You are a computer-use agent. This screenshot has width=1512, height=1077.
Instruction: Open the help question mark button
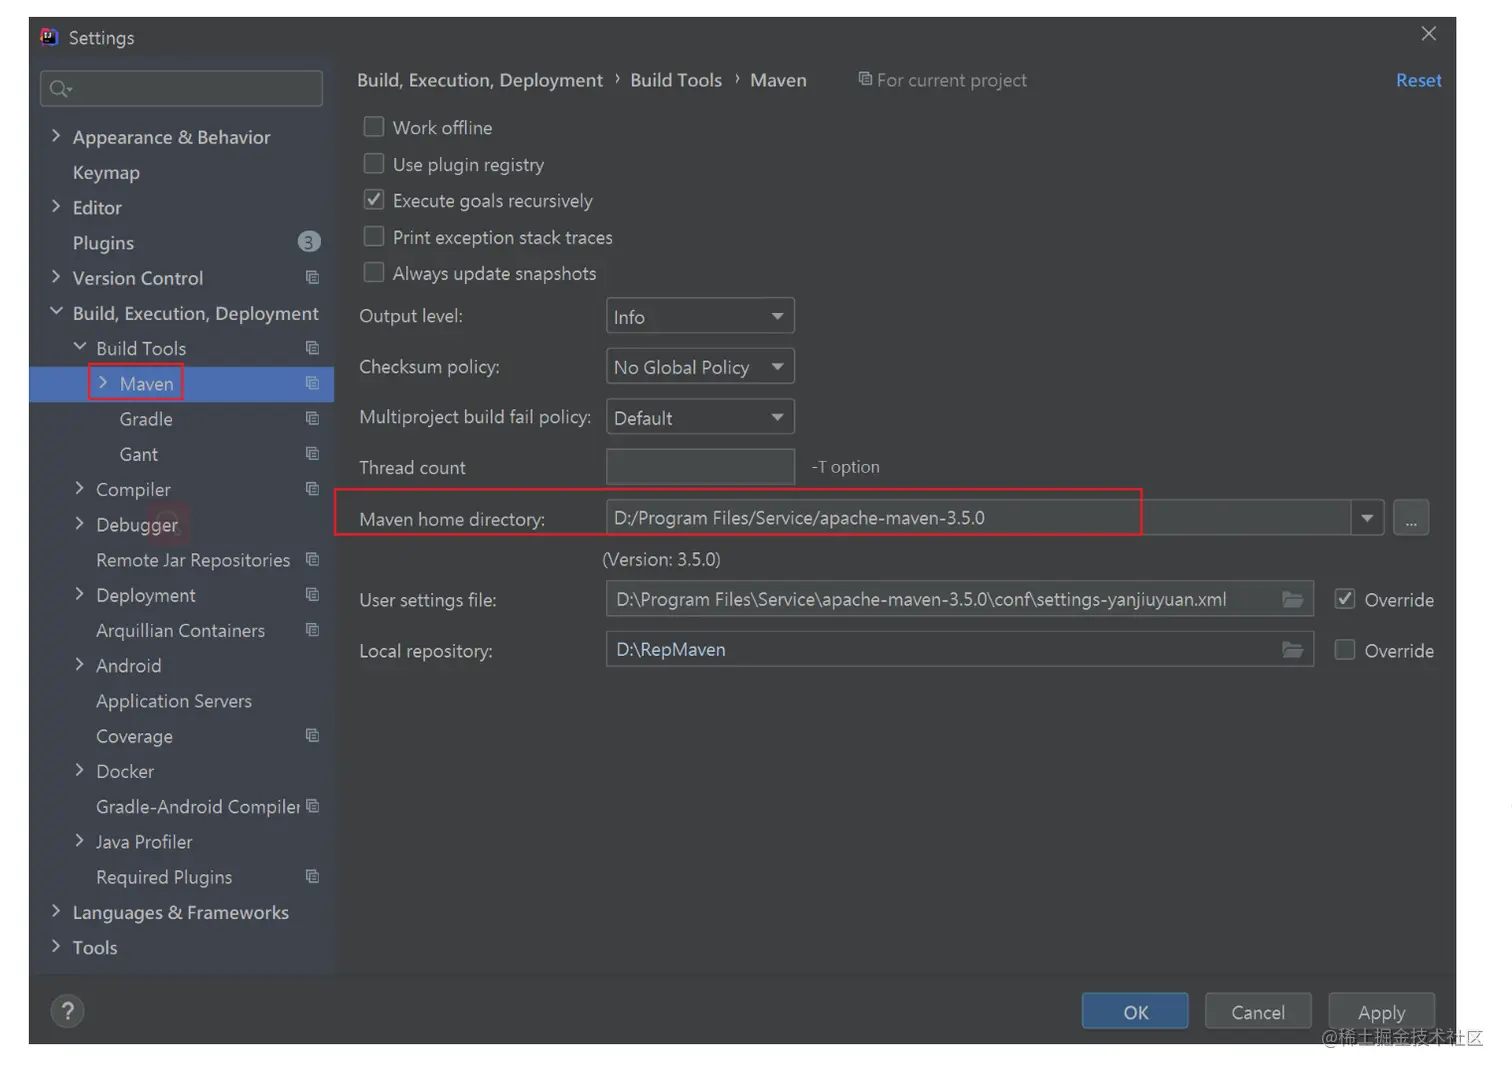[x=67, y=1011]
